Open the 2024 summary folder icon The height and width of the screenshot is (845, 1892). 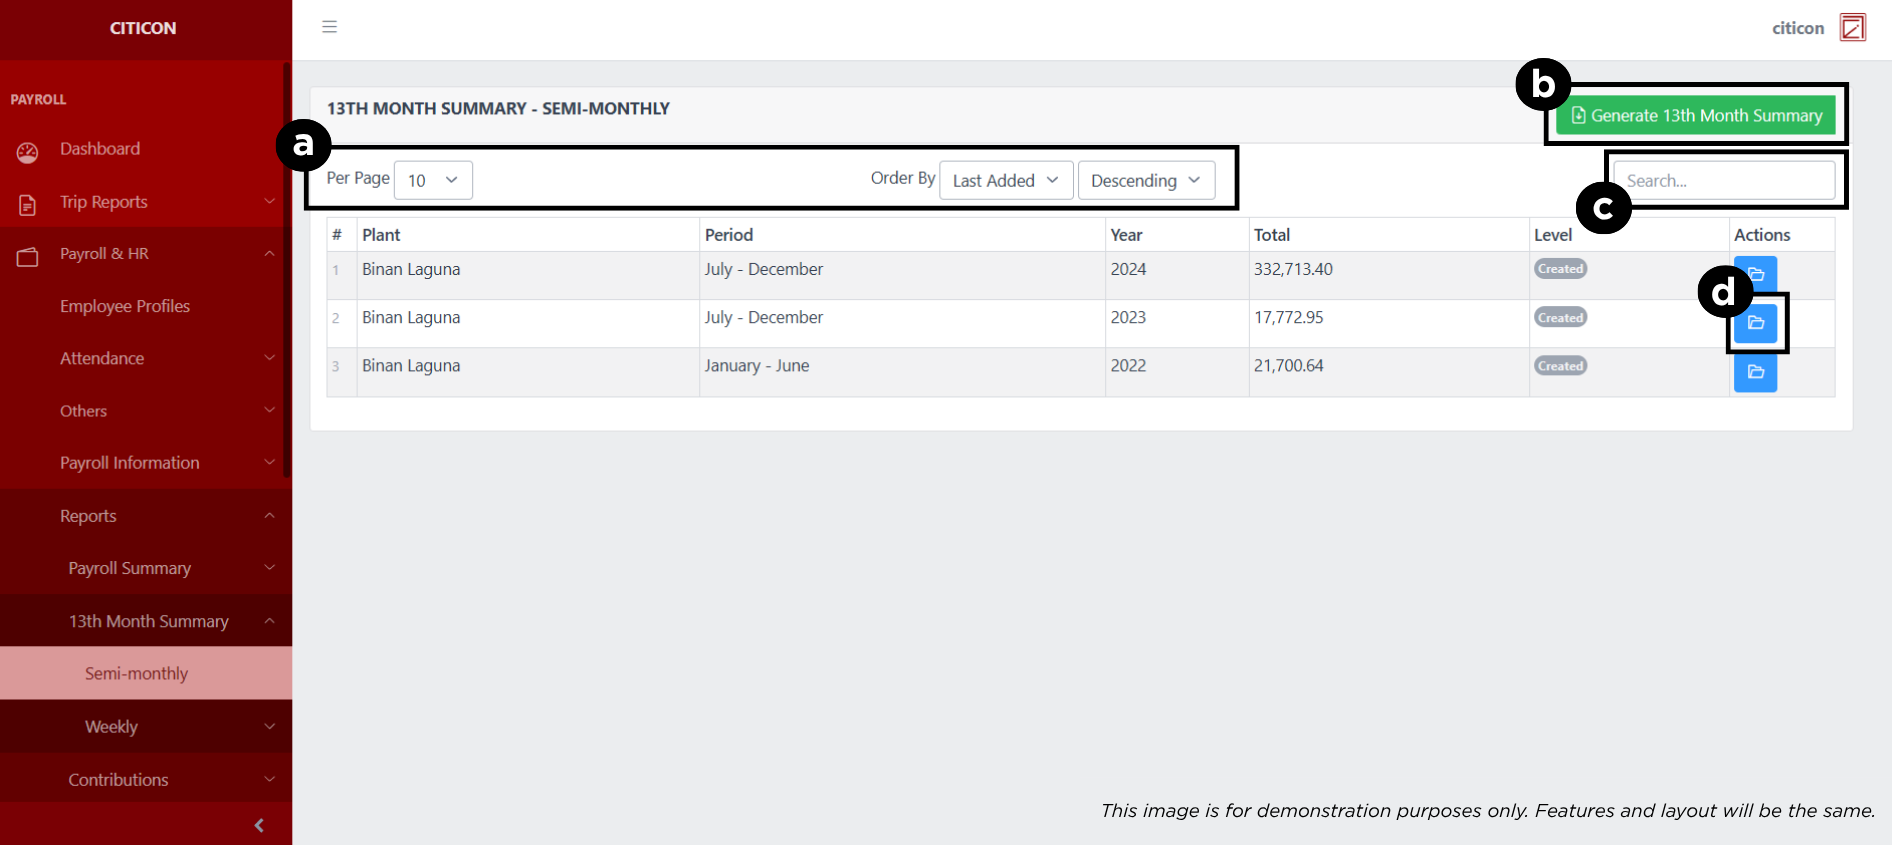pyautogui.click(x=1755, y=273)
